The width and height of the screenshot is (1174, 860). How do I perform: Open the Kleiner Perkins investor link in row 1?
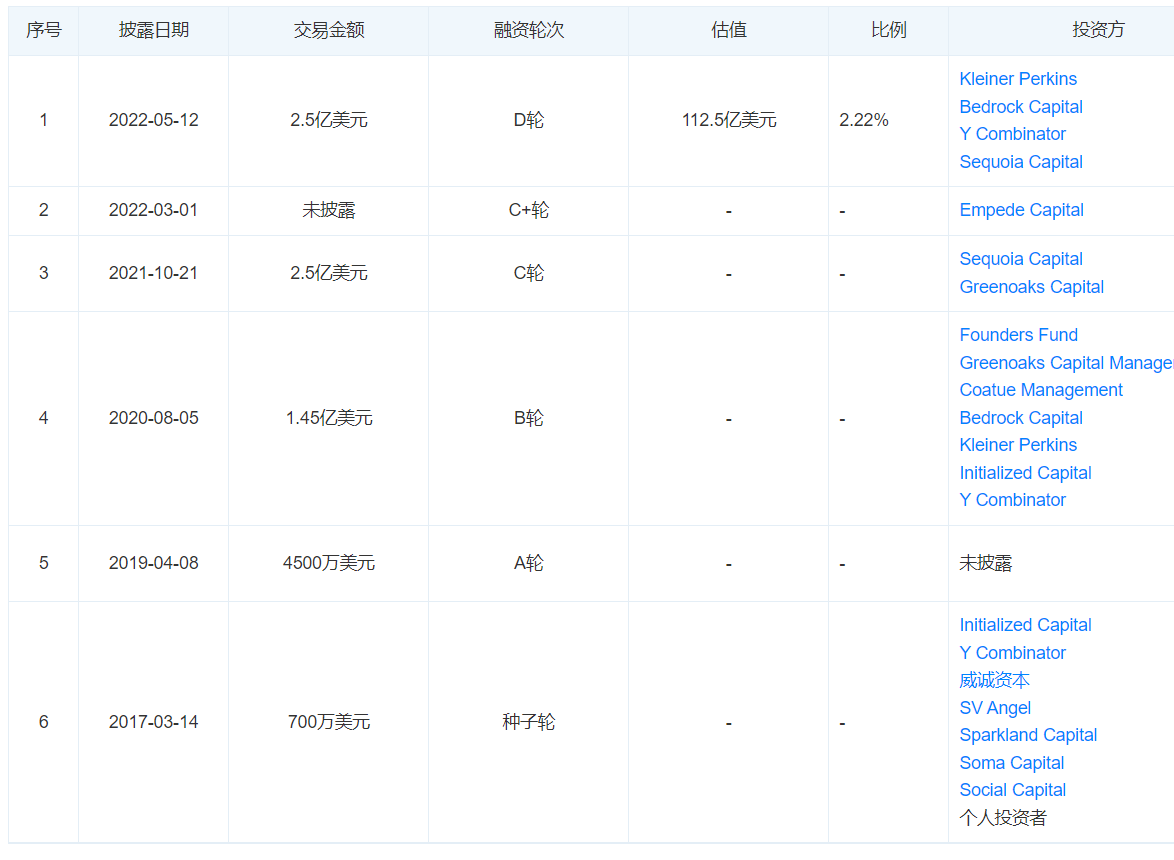click(1018, 79)
